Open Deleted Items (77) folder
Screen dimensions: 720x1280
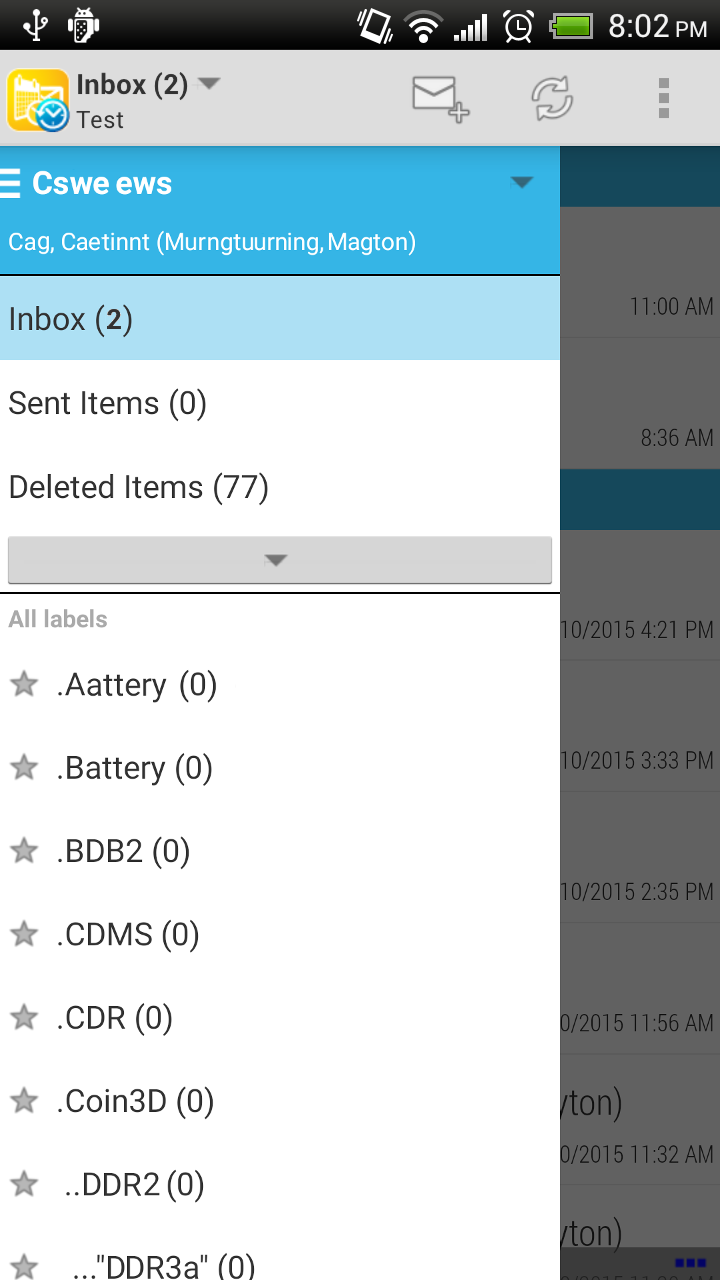coord(279,487)
